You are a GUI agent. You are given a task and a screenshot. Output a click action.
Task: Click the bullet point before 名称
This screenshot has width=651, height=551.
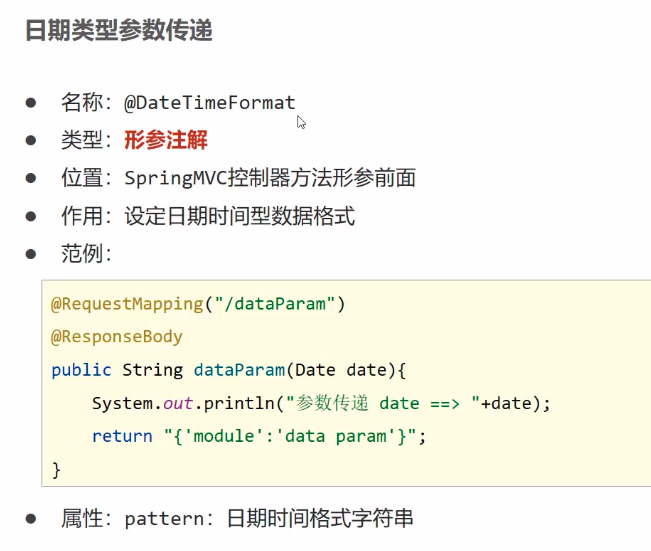pyautogui.click(x=31, y=102)
